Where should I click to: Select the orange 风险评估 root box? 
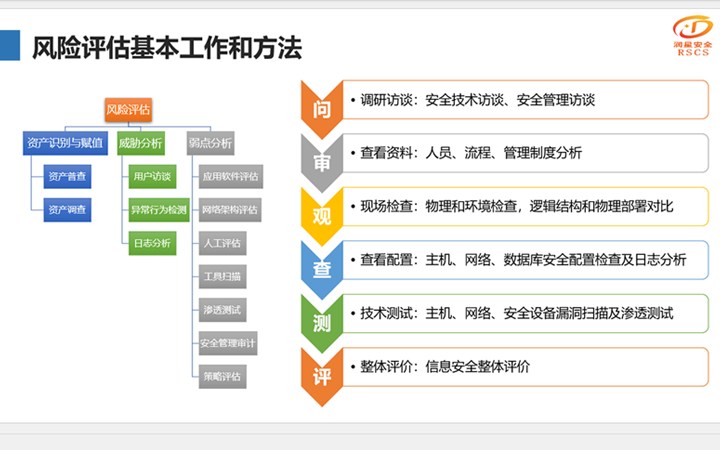(128, 110)
